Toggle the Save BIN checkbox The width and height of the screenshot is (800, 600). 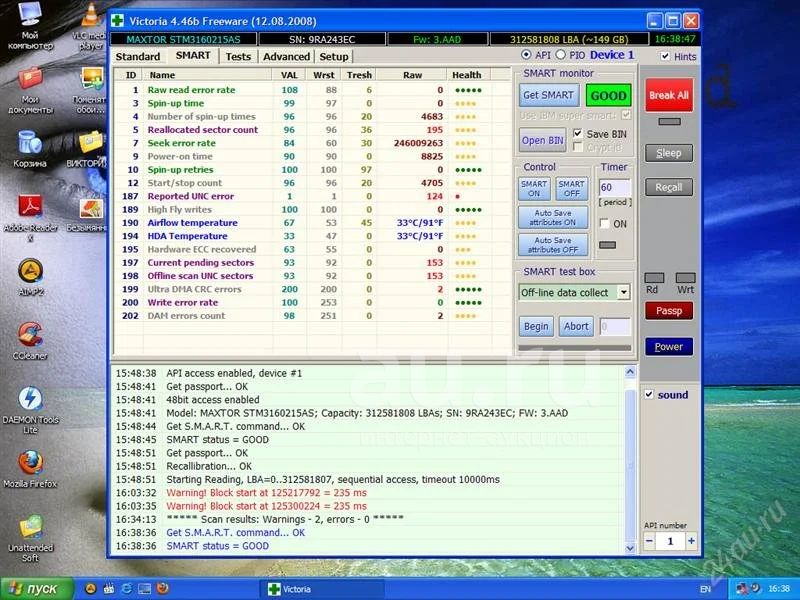pos(578,134)
